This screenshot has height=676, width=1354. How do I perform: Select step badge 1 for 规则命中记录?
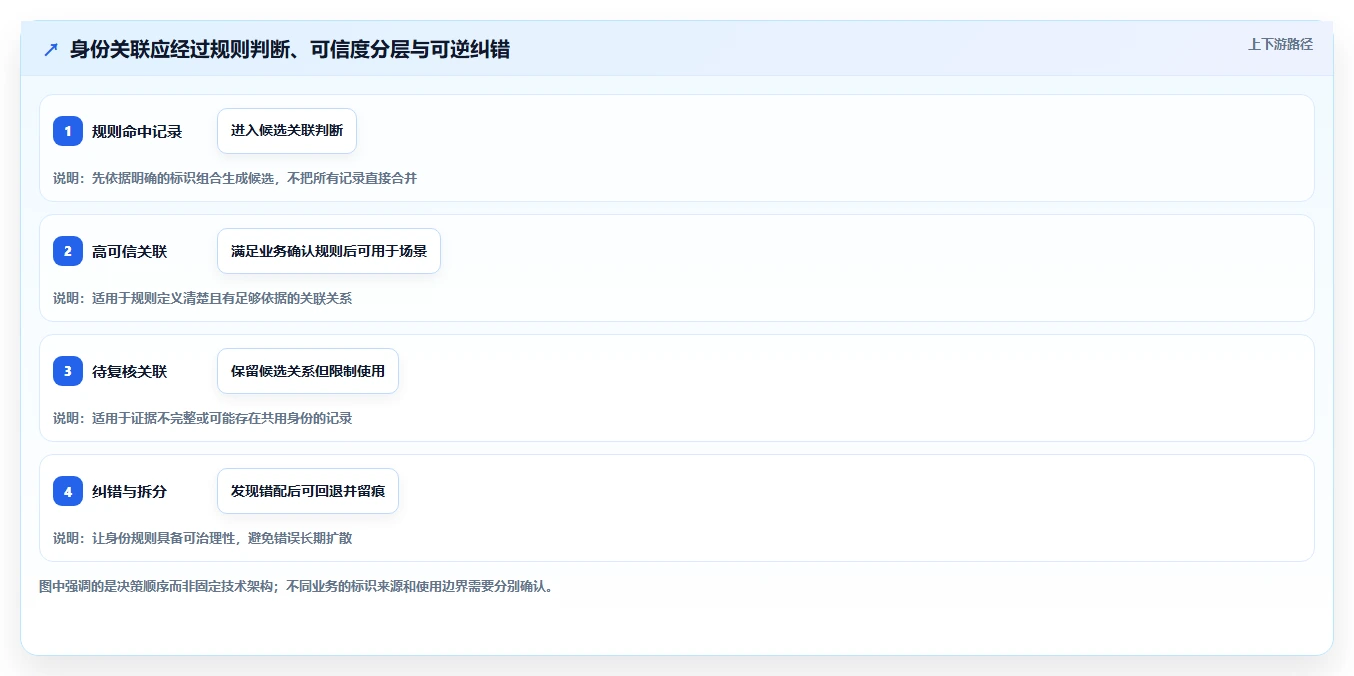(x=68, y=131)
